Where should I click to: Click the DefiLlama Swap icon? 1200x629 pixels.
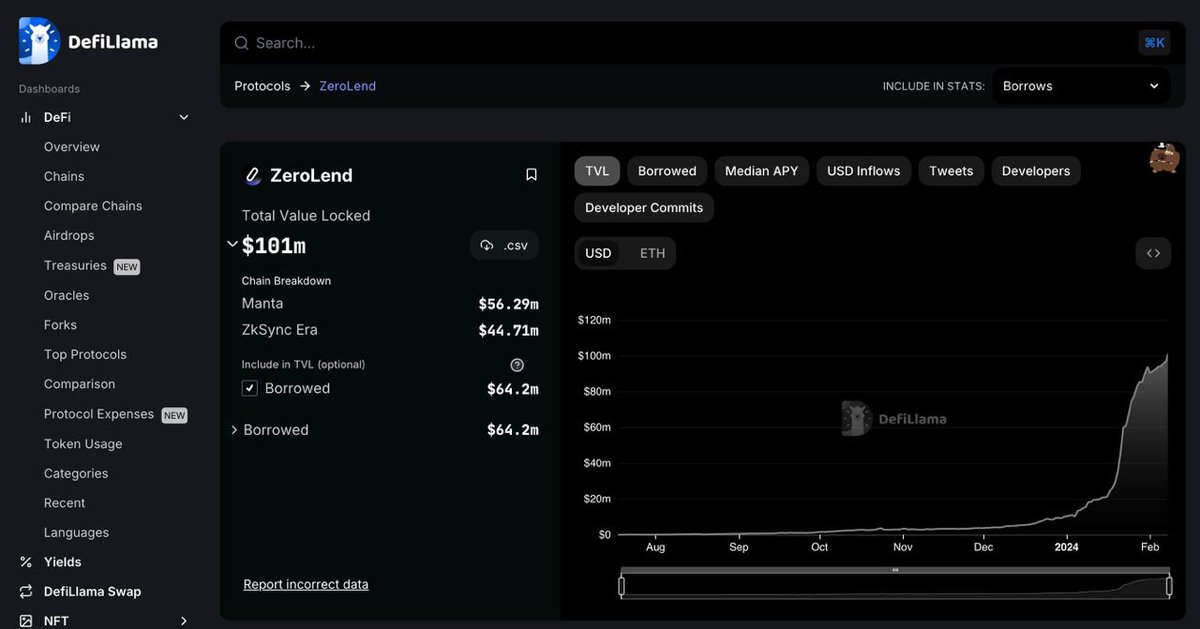coord(24,591)
